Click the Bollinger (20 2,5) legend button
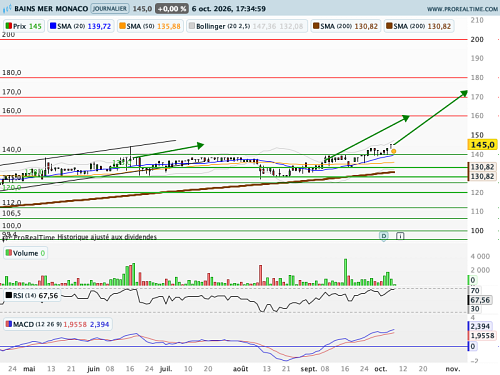Screen dimensions: 500x375 (246, 26)
